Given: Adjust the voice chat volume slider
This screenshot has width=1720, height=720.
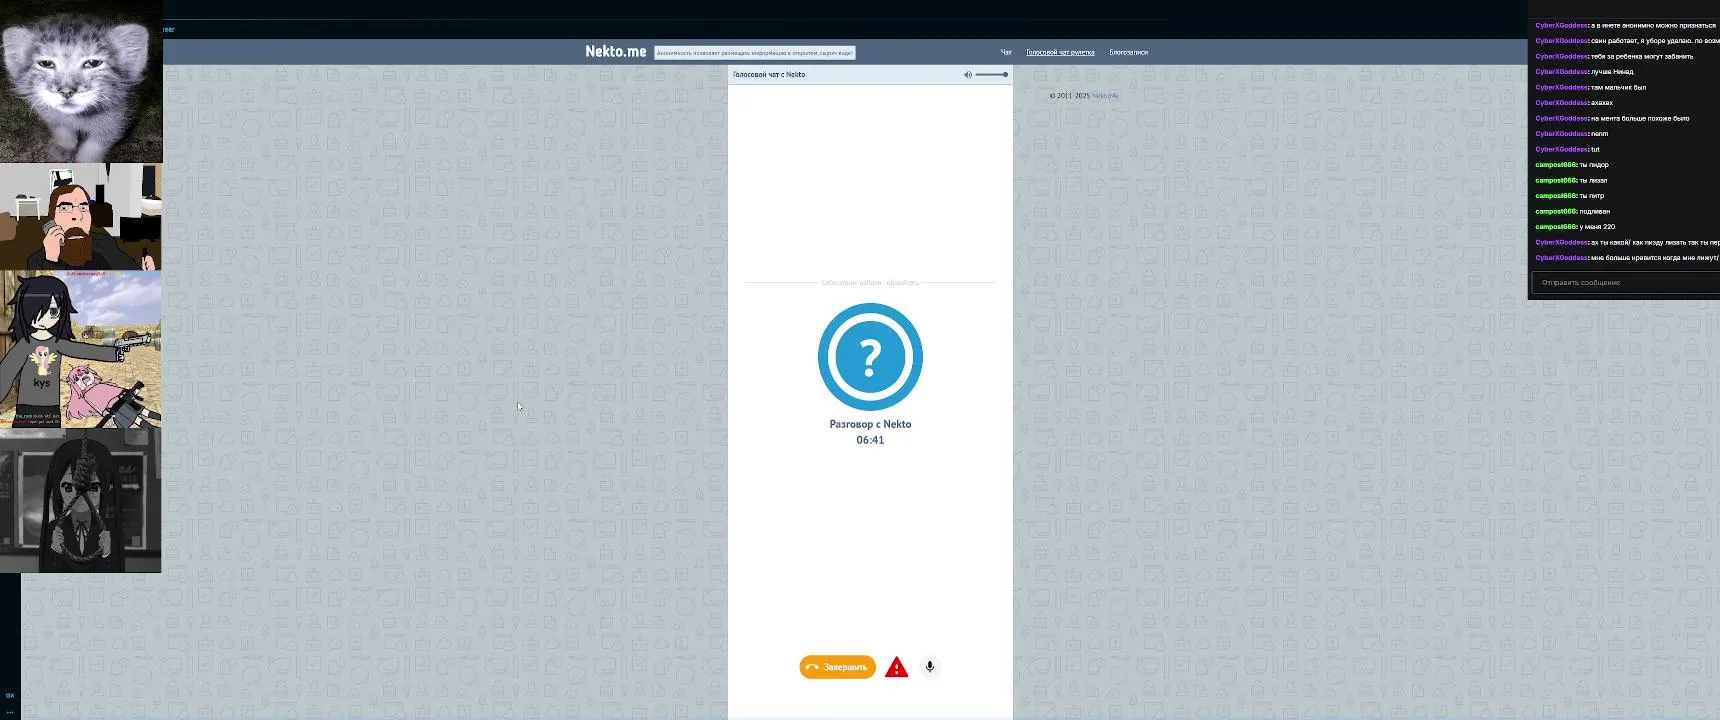Looking at the screenshot, I should coord(992,75).
